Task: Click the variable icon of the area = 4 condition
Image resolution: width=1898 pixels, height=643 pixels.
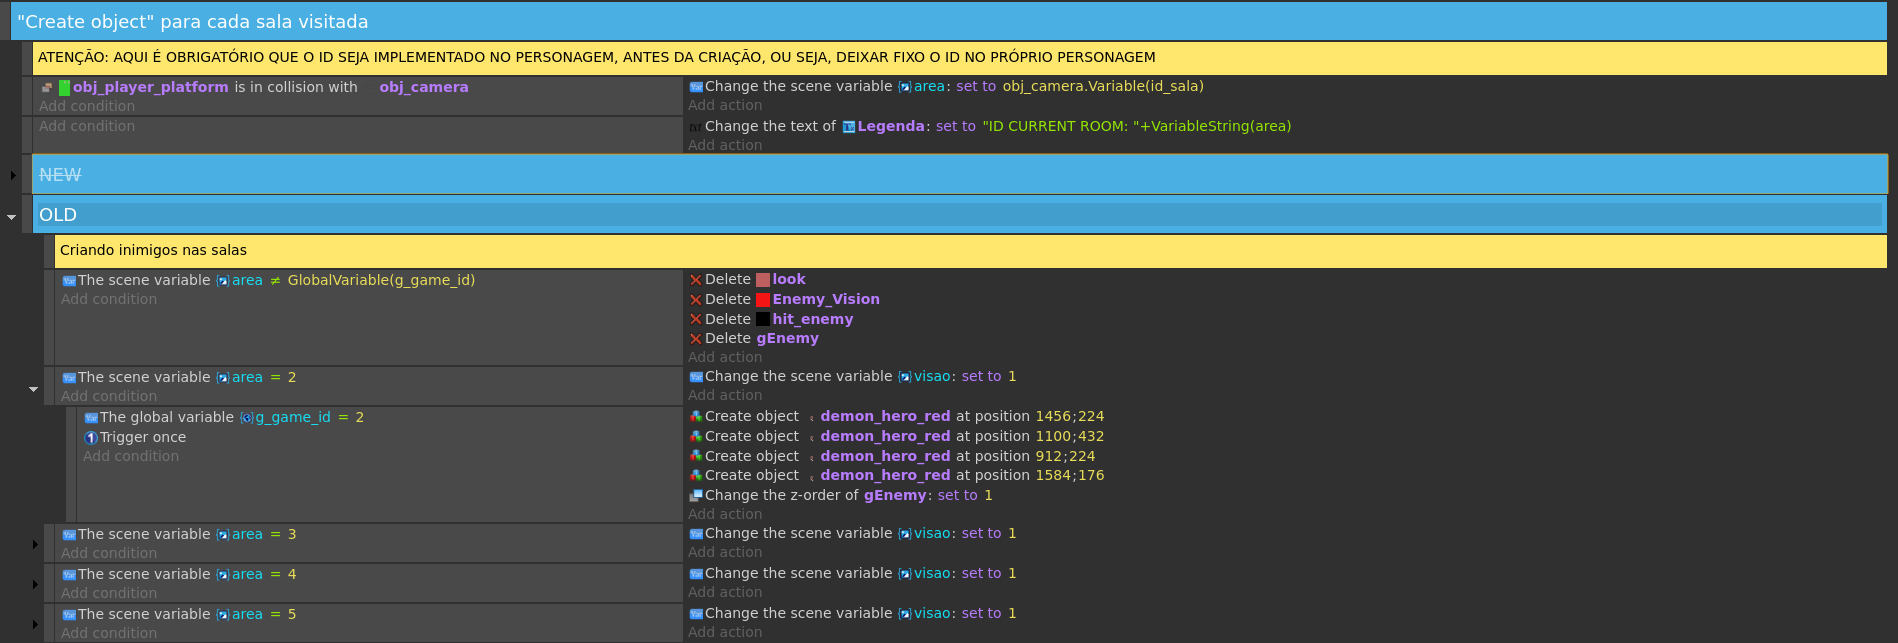Action: point(69,575)
